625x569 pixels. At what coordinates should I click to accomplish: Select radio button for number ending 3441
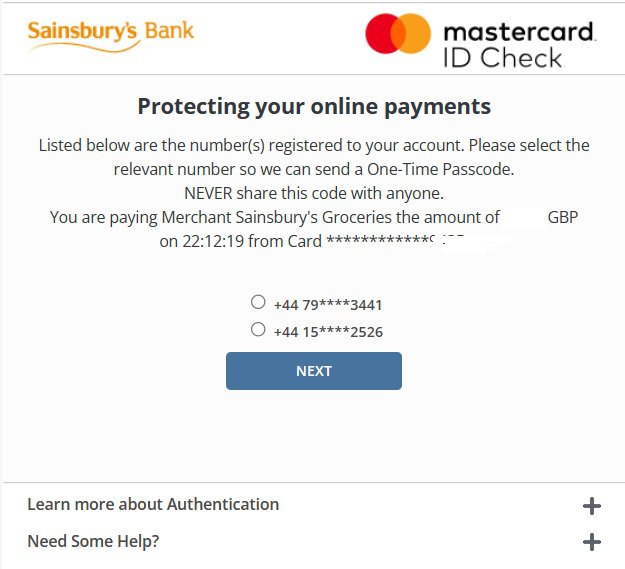(x=258, y=302)
